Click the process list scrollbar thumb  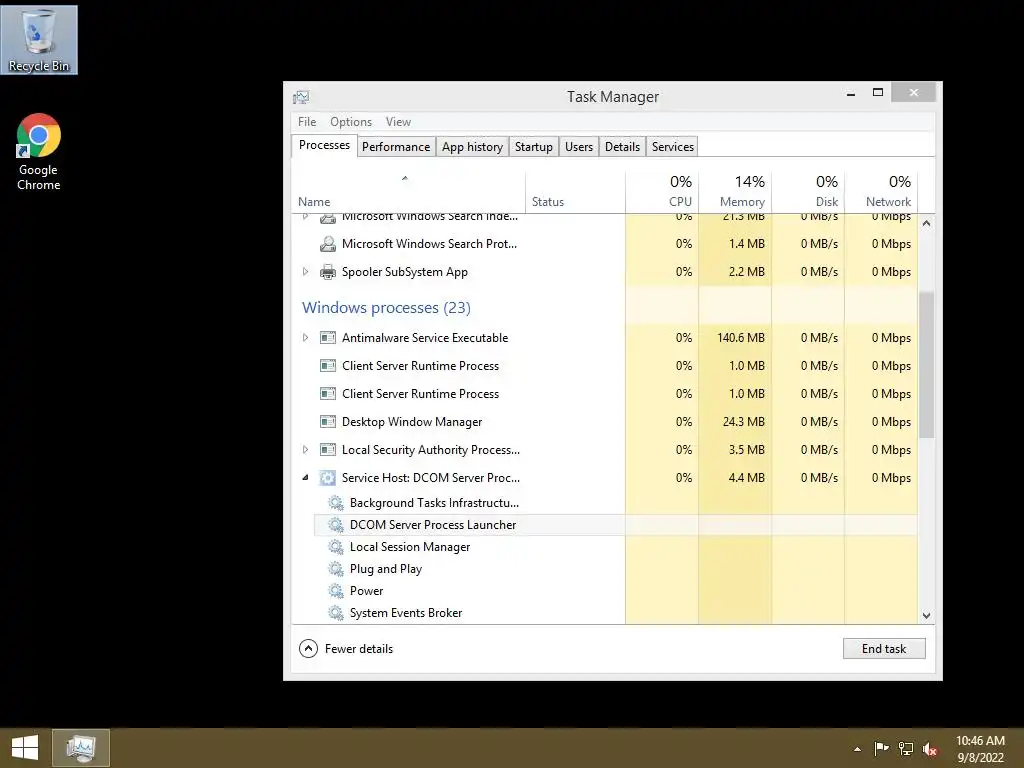point(926,364)
